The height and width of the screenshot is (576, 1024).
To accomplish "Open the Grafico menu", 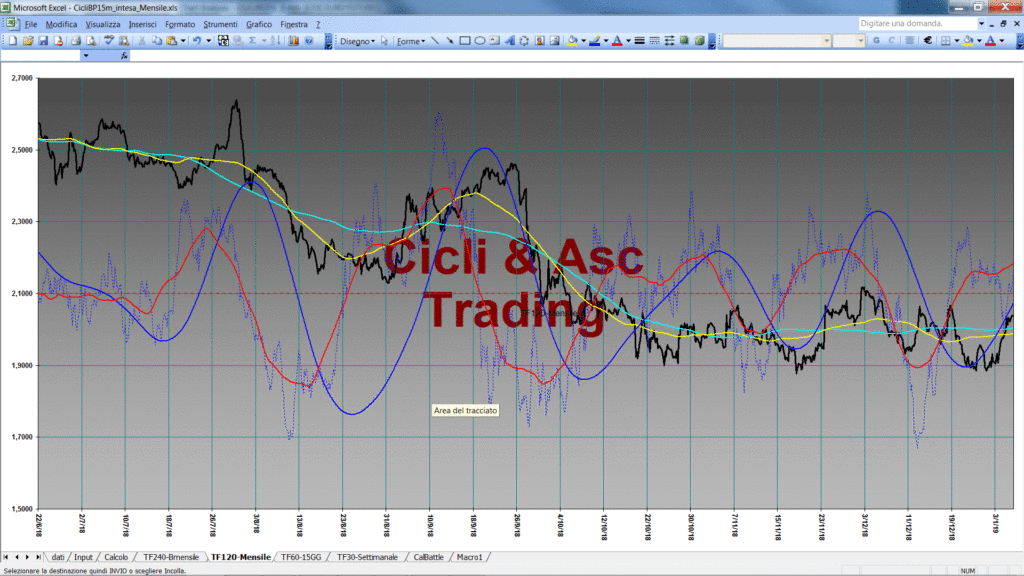I will (259, 24).
